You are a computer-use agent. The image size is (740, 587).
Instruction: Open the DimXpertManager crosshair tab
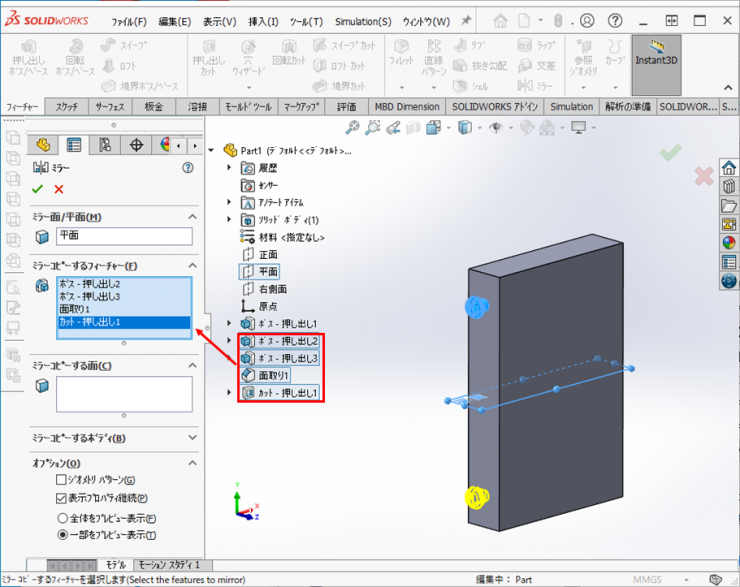point(136,145)
